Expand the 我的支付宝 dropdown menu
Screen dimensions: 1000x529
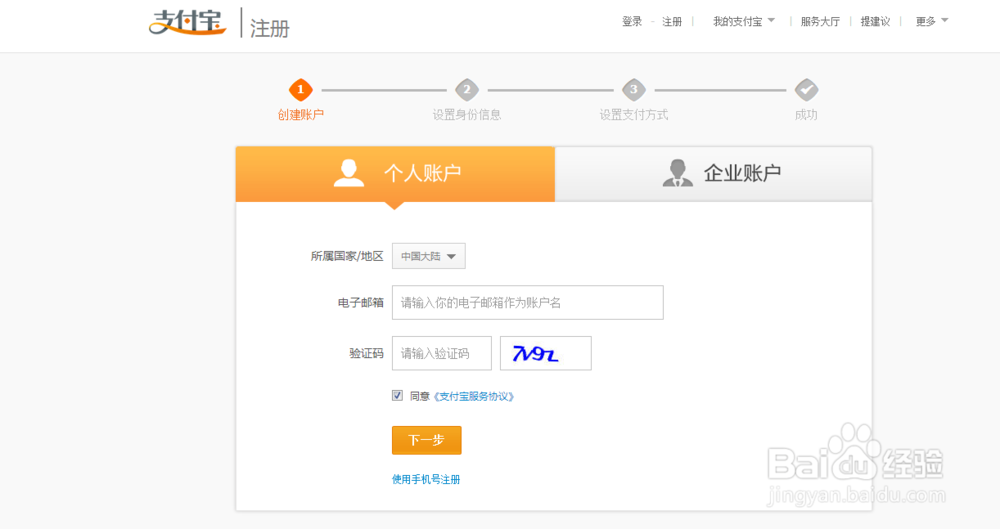coord(744,22)
